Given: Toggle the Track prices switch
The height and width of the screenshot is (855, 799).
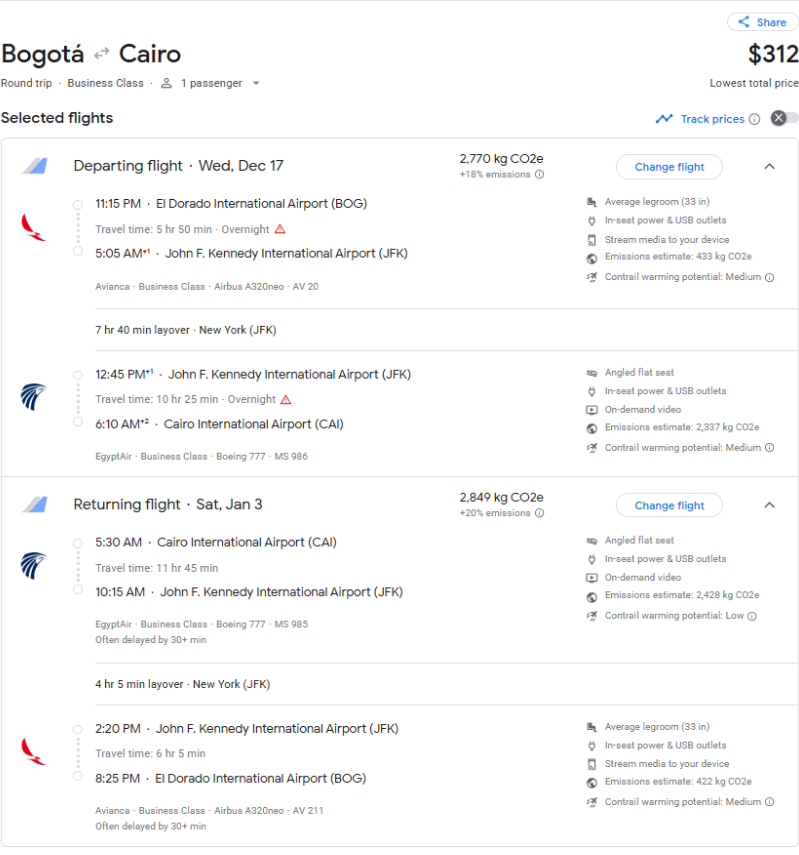Looking at the screenshot, I should pyautogui.click(x=784, y=118).
